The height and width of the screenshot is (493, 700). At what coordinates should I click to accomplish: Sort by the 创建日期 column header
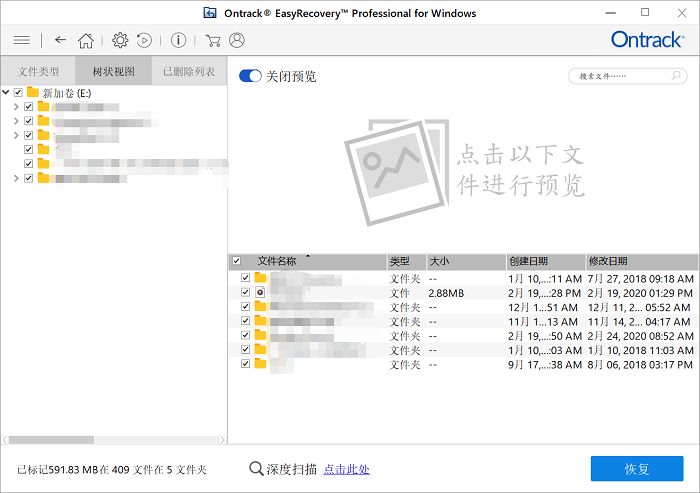546,261
